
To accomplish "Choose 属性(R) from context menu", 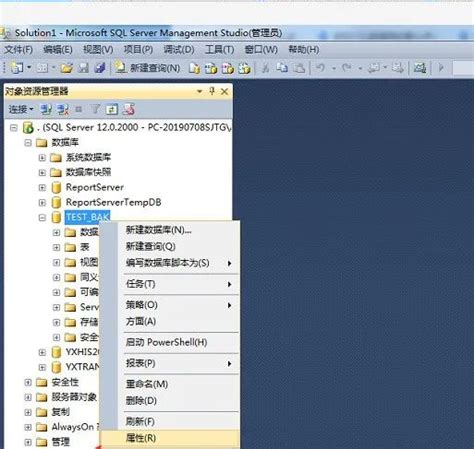I will coord(170,438).
